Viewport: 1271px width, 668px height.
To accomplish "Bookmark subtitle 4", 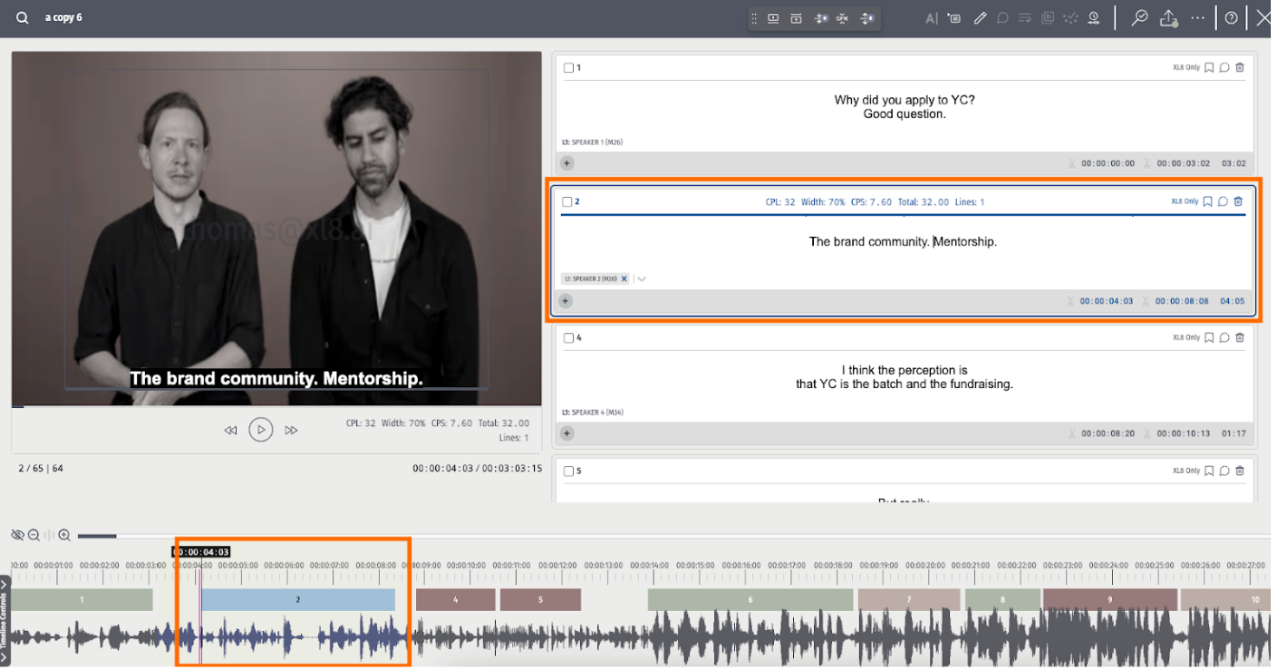I will pyautogui.click(x=1209, y=338).
